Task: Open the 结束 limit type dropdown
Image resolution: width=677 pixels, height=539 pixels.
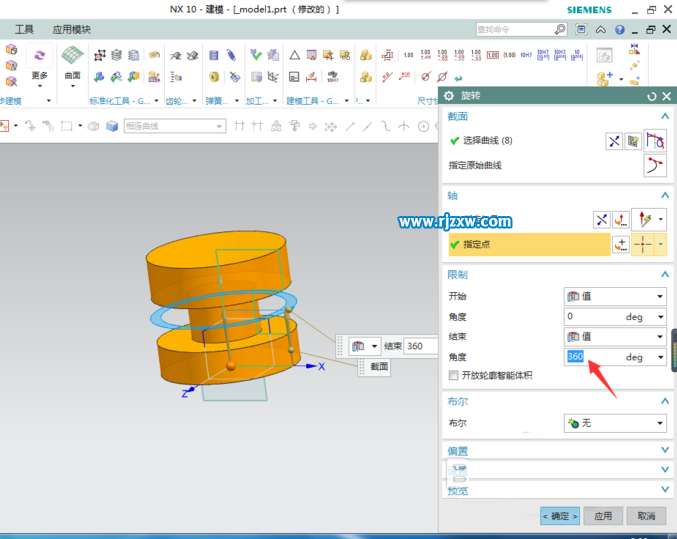Action: [x=614, y=337]
